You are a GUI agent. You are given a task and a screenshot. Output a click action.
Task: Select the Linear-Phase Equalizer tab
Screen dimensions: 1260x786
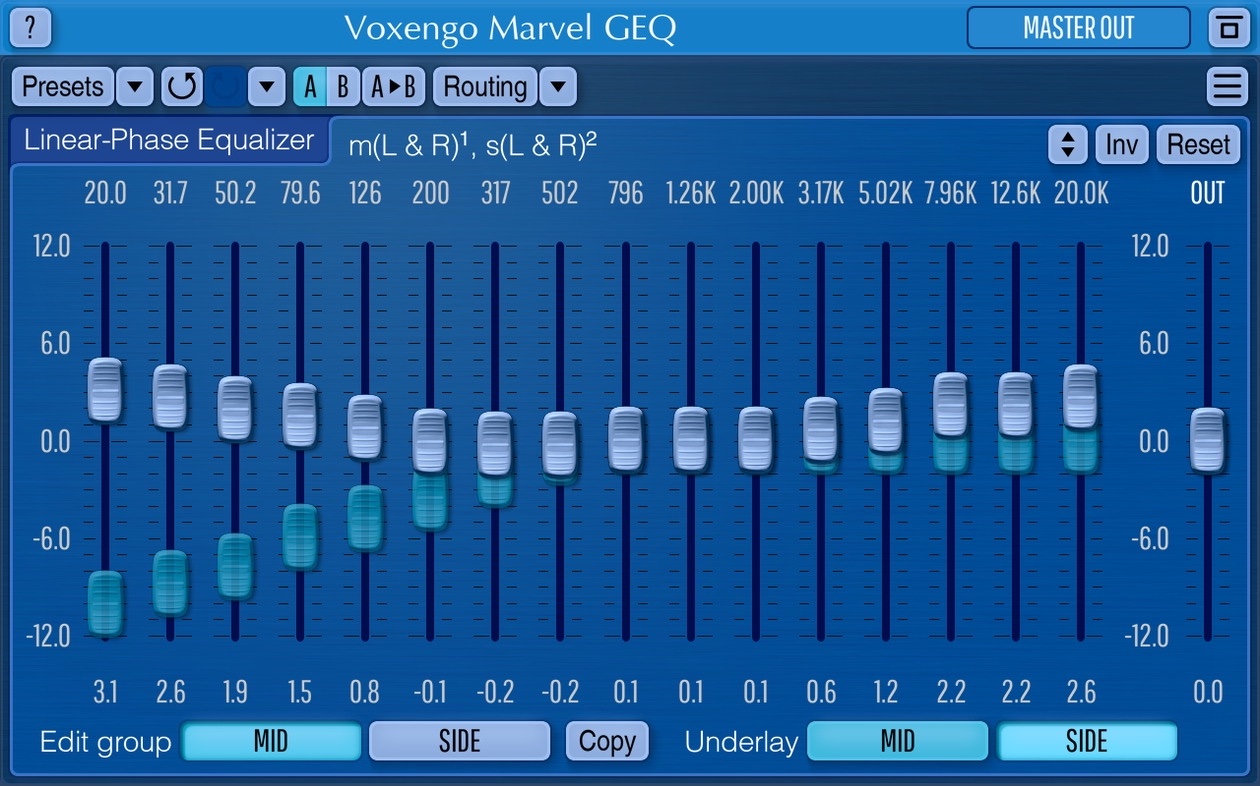click(169, 141)
